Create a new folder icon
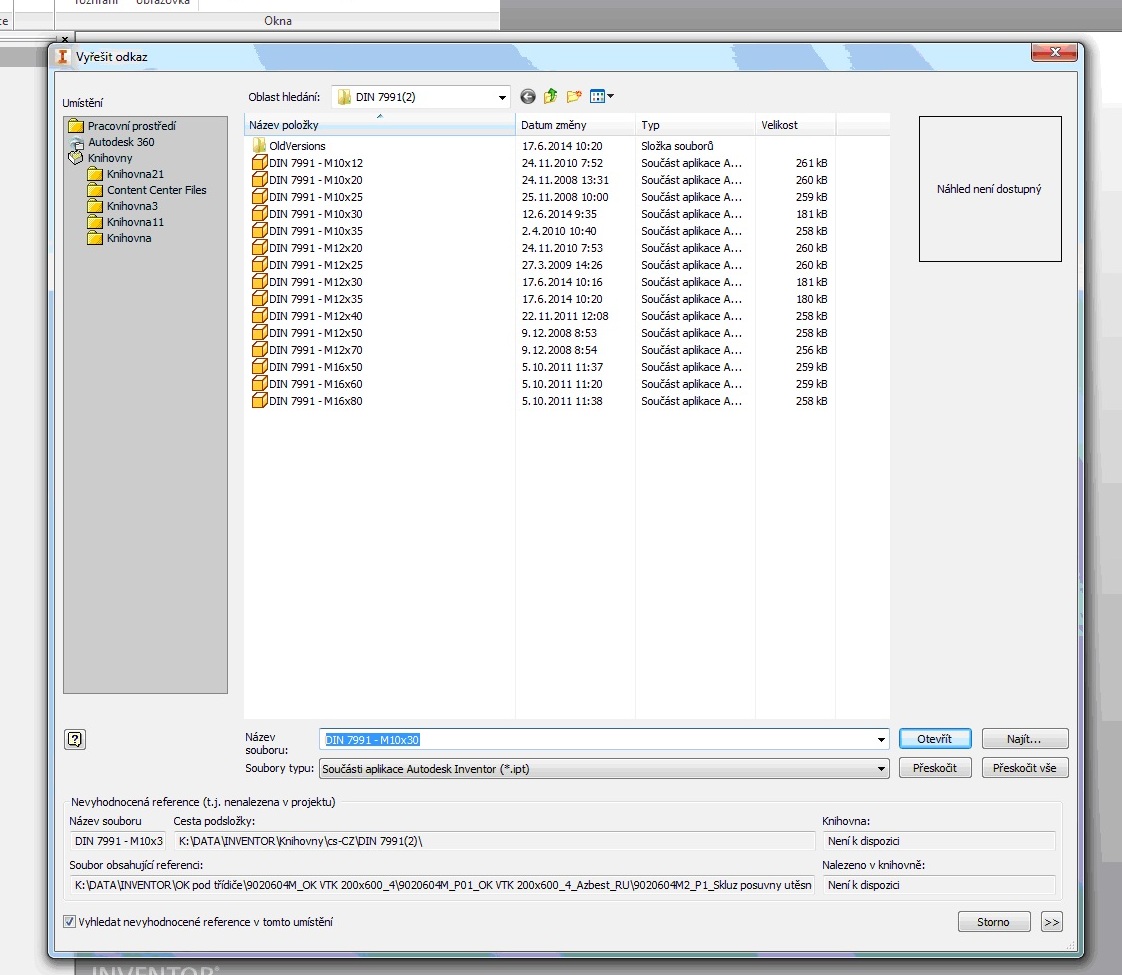This screenshot has height=975, width=1122. point(574,96)
